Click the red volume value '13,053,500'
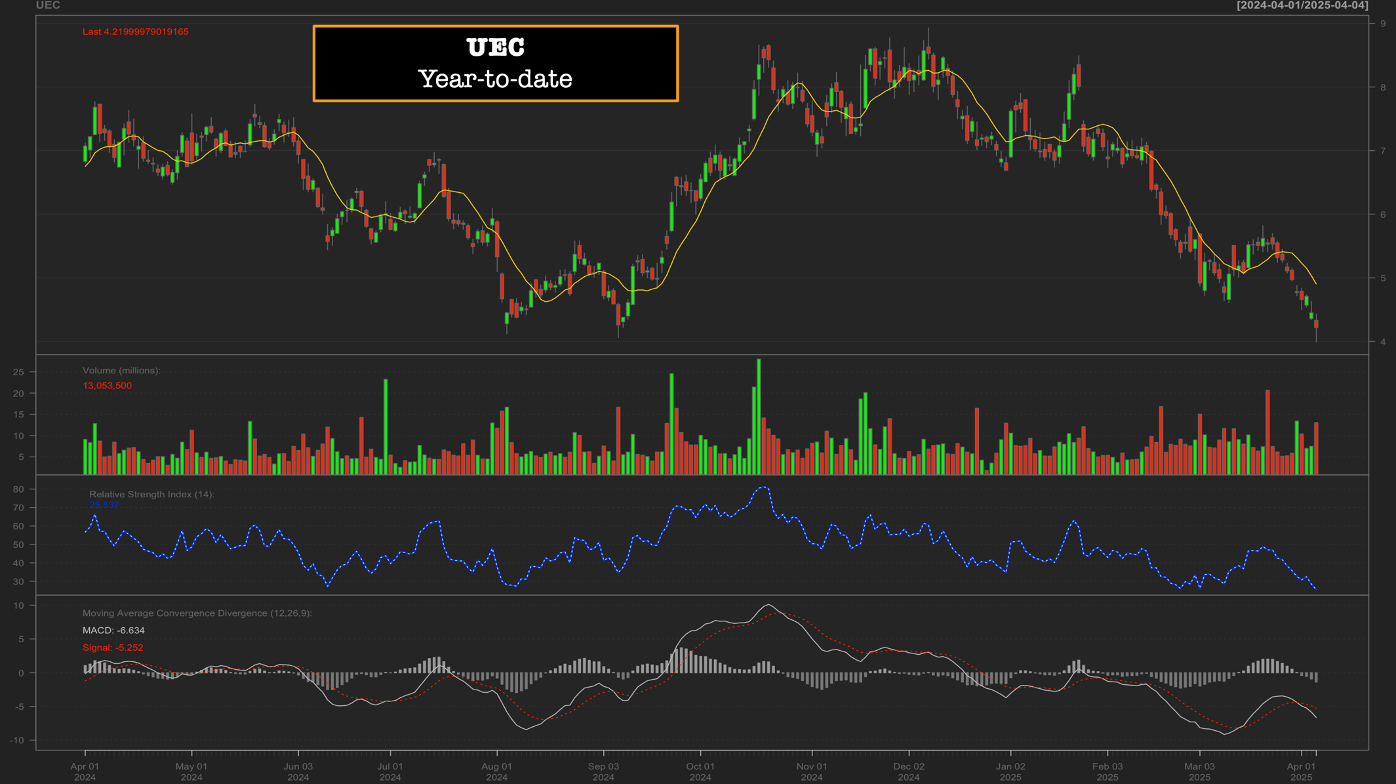 click(x=107, y=385)
